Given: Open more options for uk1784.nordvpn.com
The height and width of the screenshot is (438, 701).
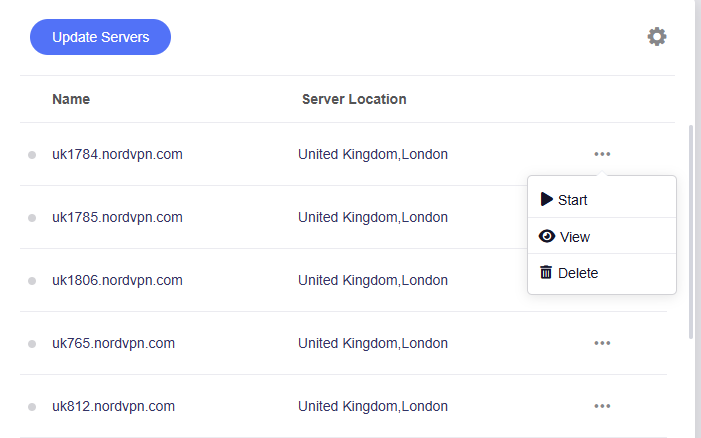Looking at the screenshot, I should [602, 154].
